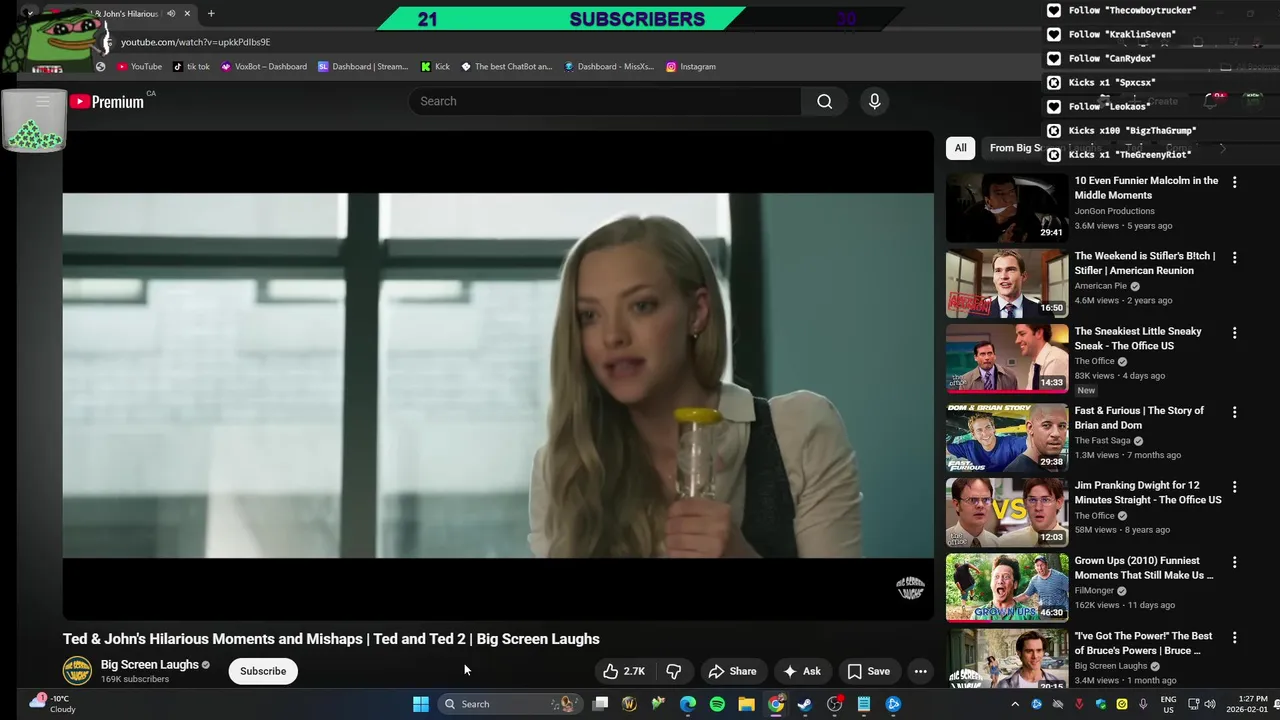This screenshot has width=1280, height=720.
Task: Click the taskbar volume speaker icon
Action: coord(1208,704)
